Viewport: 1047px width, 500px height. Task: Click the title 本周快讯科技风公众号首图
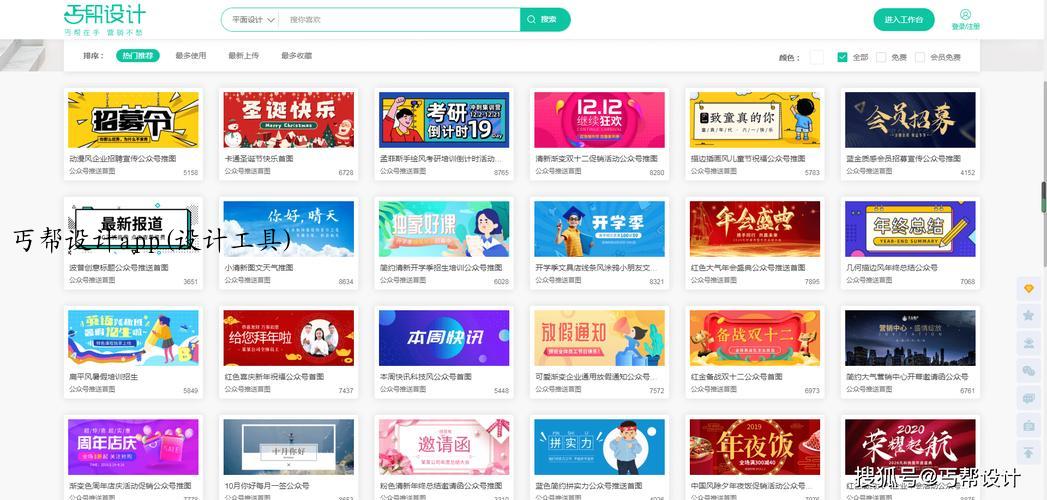pos(426,377)
